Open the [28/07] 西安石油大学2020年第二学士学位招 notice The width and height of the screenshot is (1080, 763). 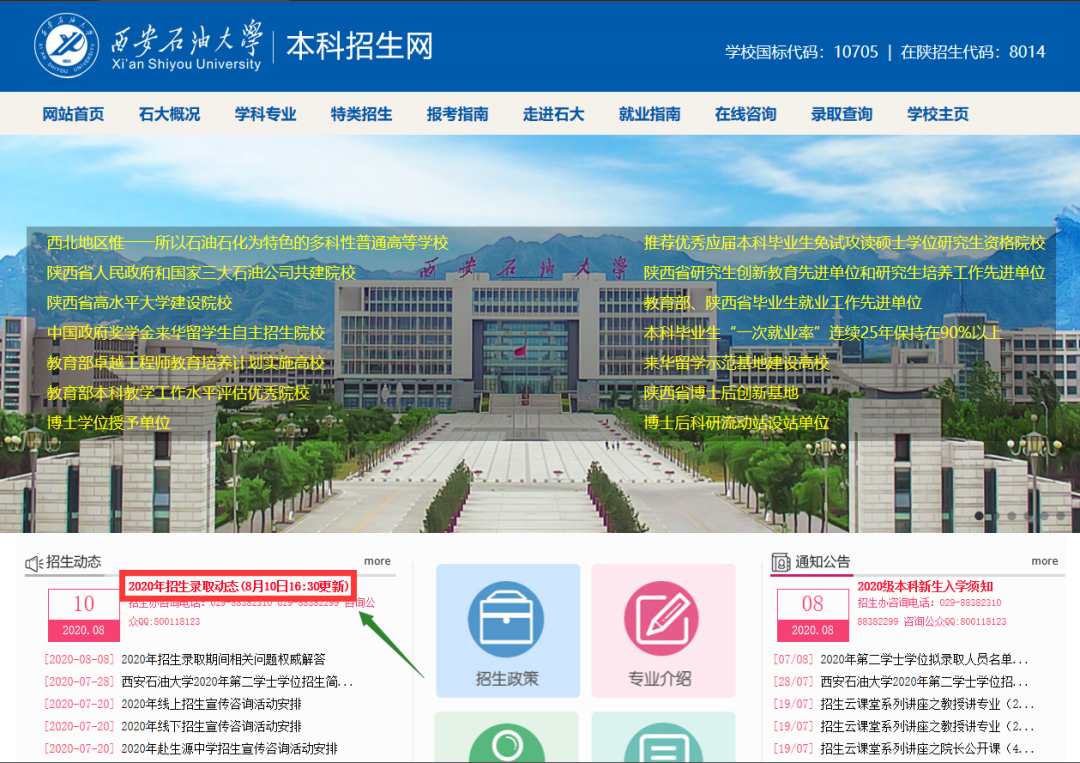(924, 682)
